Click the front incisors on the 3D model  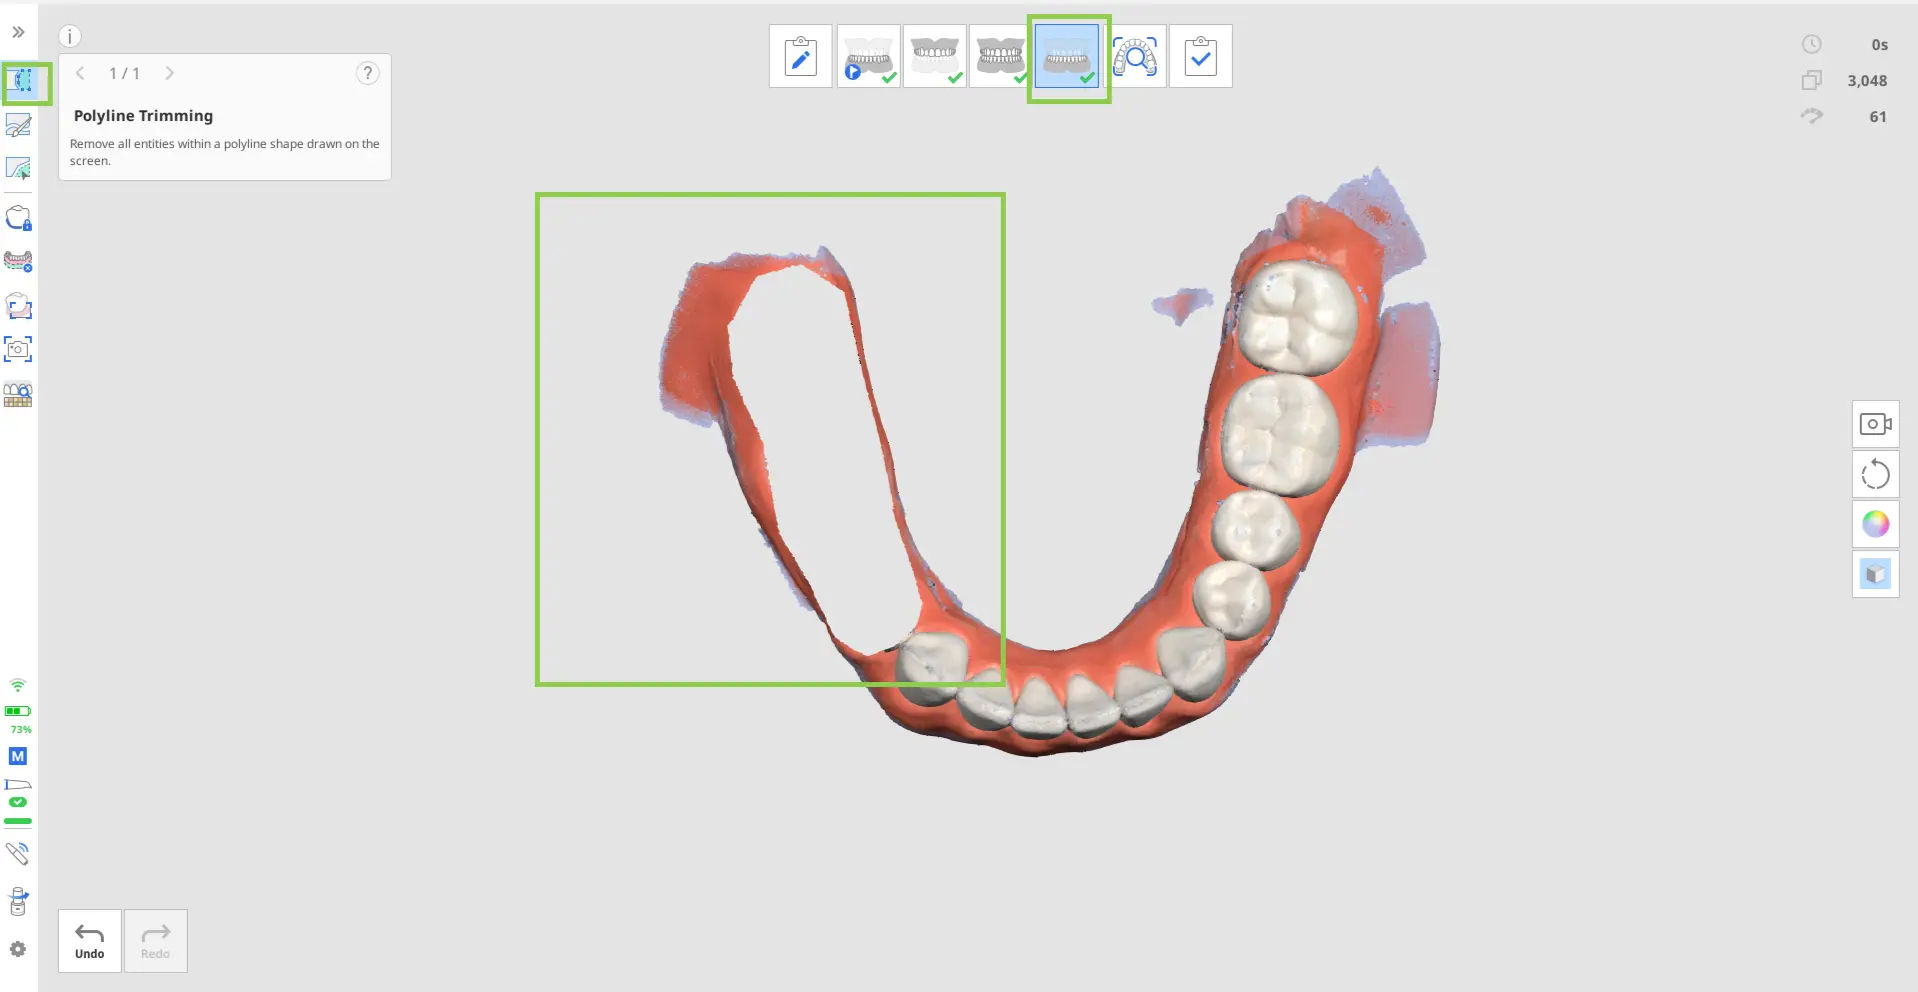[1065, 705]
